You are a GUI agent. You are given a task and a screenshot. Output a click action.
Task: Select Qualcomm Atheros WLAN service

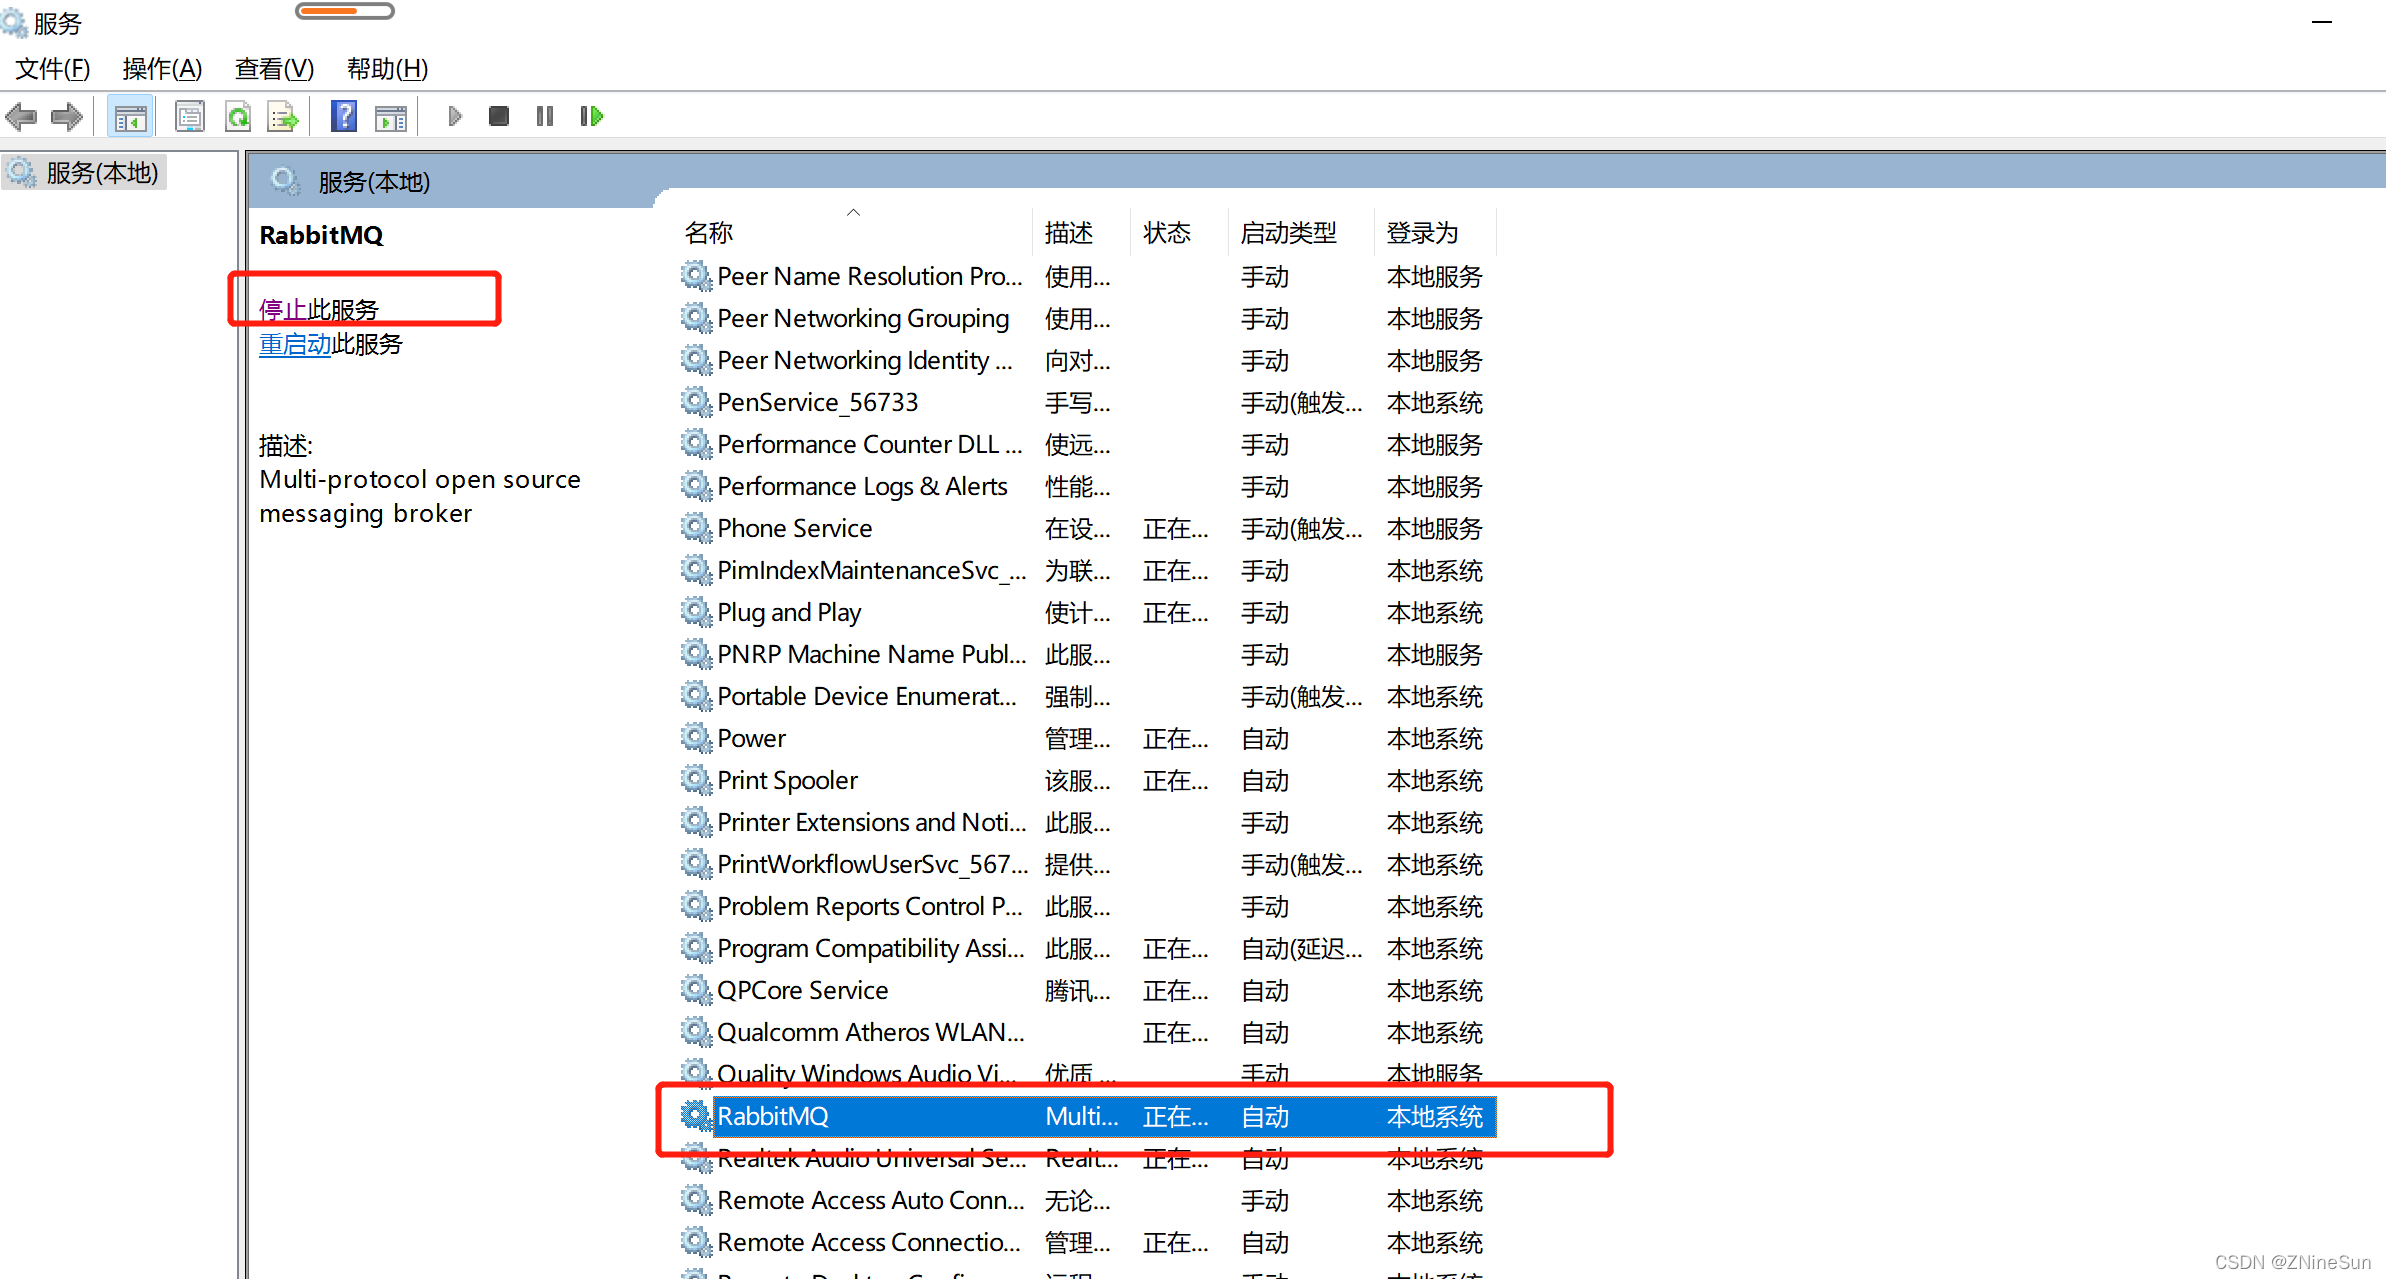click(1088, 1032)
